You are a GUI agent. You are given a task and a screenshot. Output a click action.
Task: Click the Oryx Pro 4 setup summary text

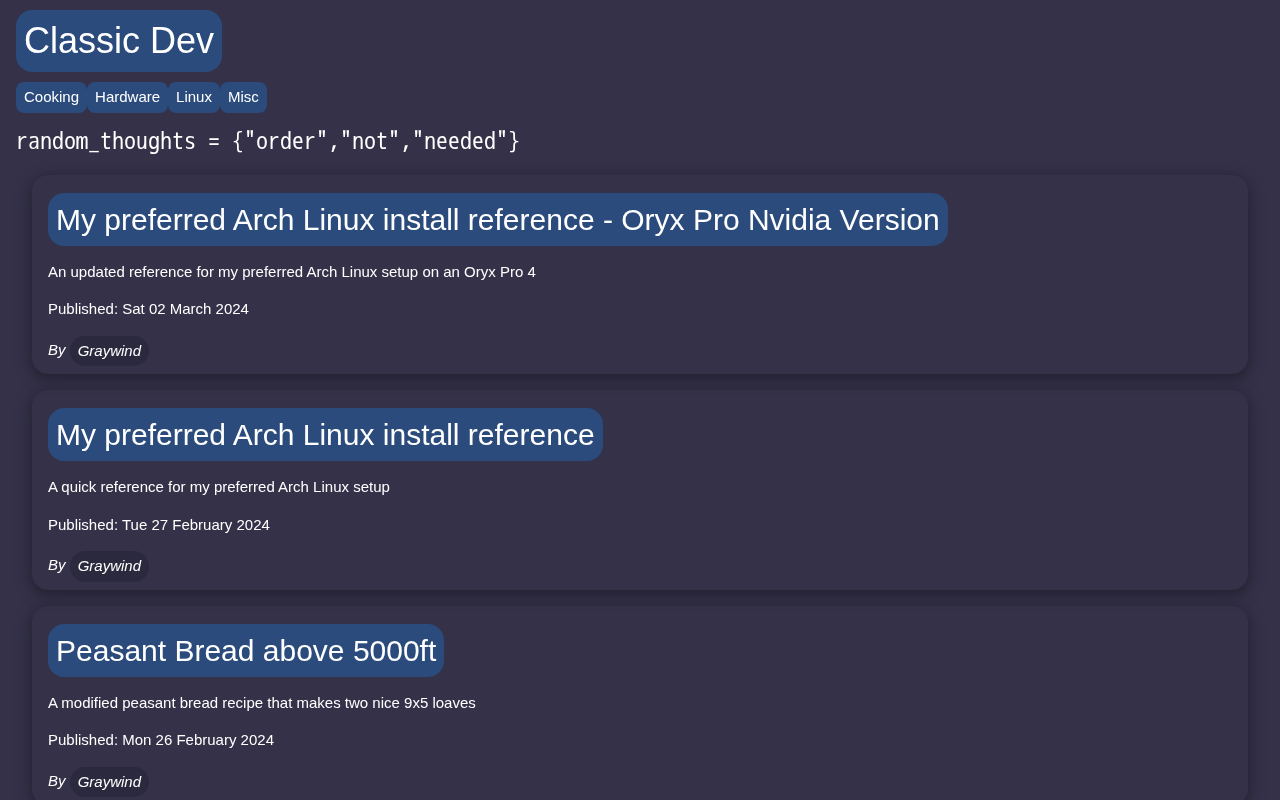(292, 272)
